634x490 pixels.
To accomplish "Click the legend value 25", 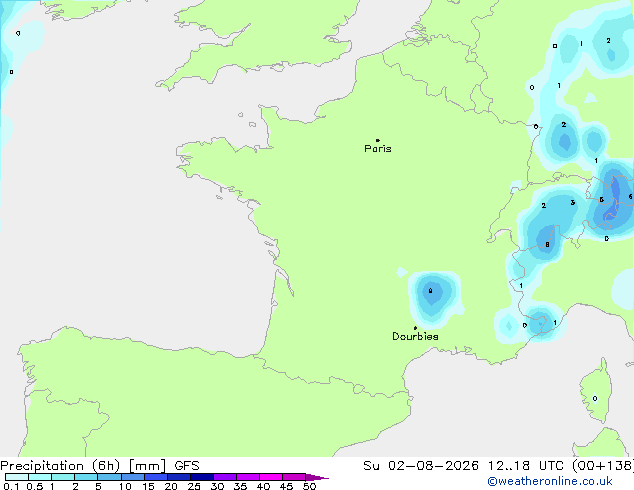I will [x=194, y=486].
